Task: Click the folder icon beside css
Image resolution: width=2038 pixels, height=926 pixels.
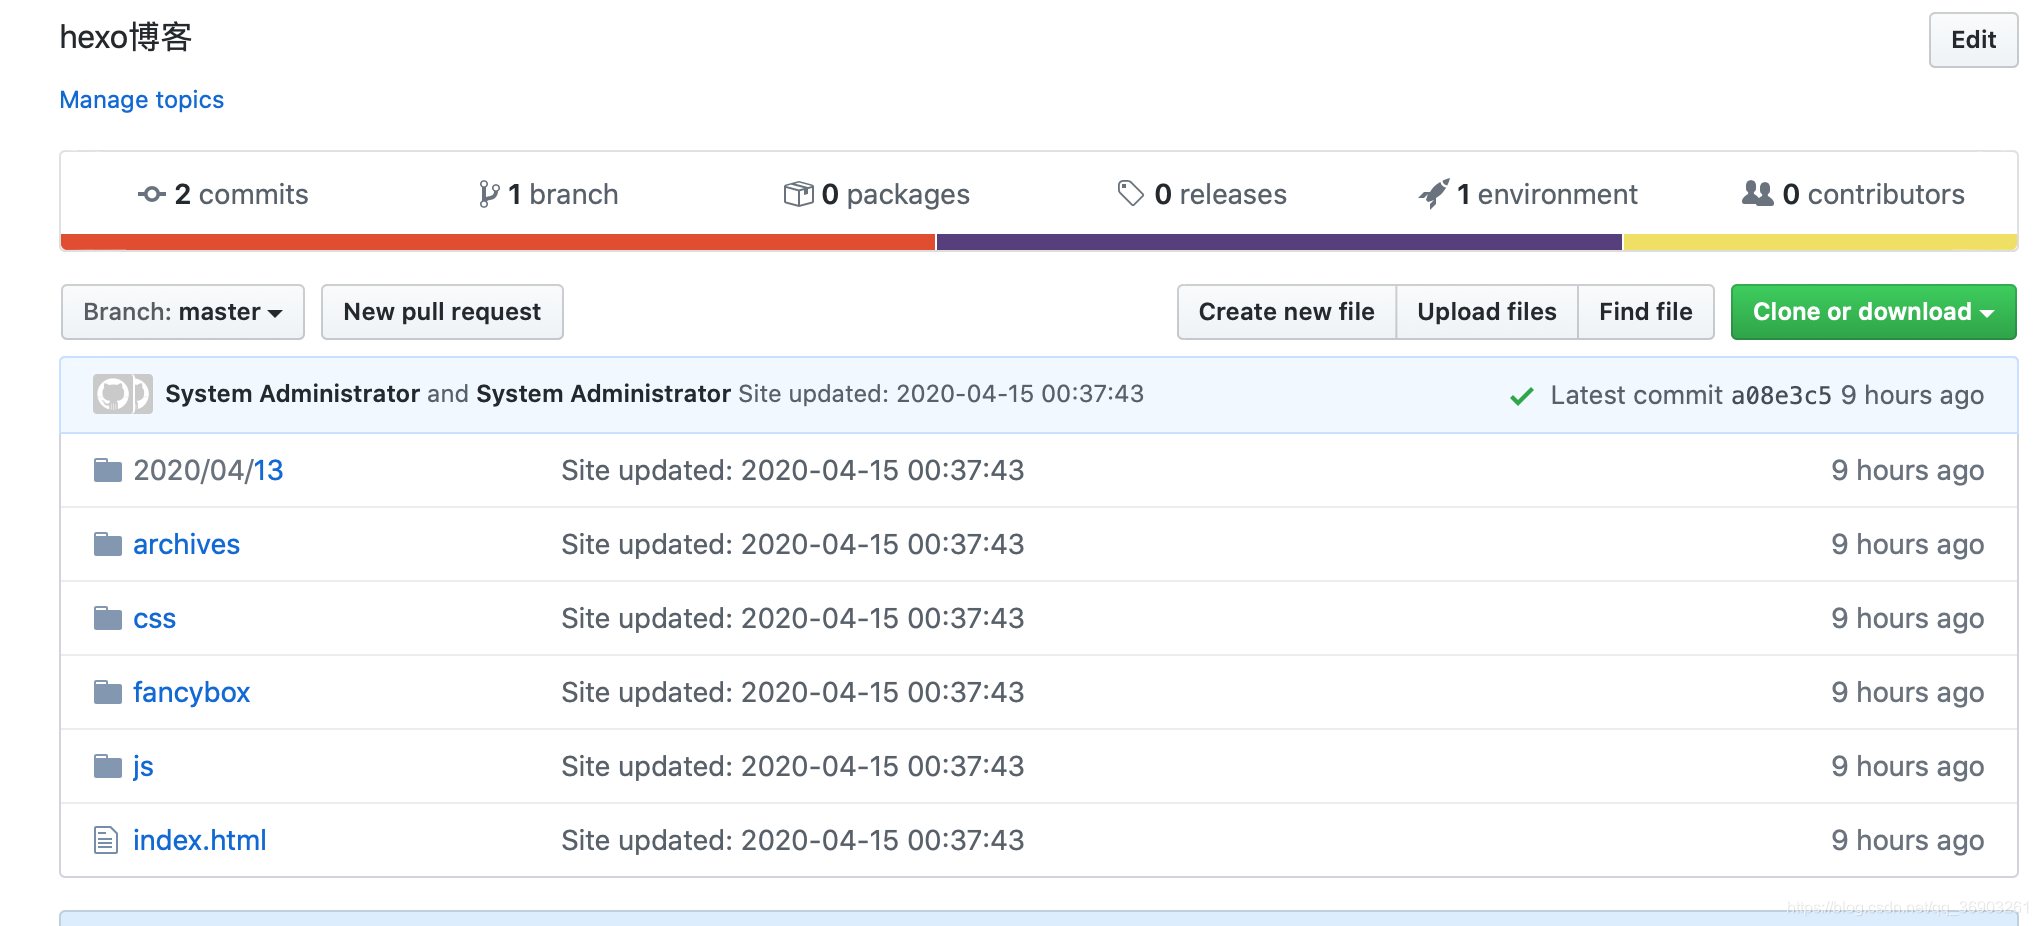Action: click(108, 618)
